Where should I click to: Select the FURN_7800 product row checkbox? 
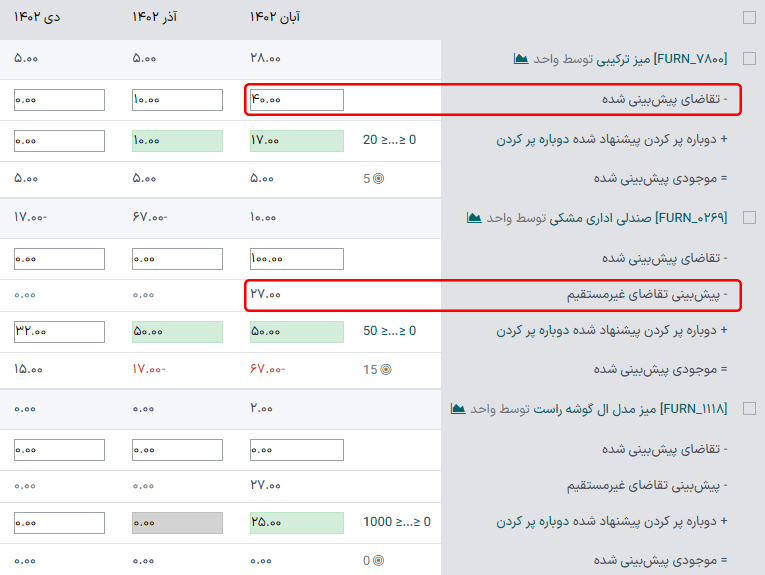tap(749, 59)
